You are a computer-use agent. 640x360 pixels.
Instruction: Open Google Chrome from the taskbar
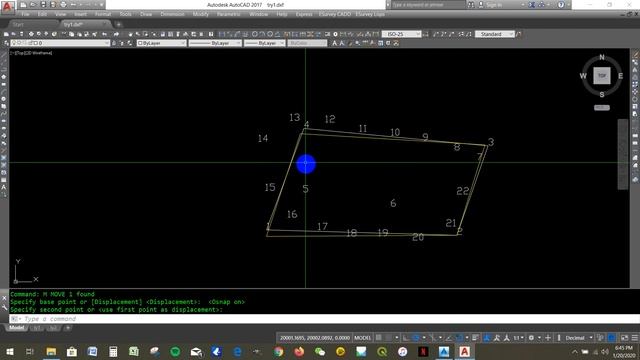tap(278, 351)
